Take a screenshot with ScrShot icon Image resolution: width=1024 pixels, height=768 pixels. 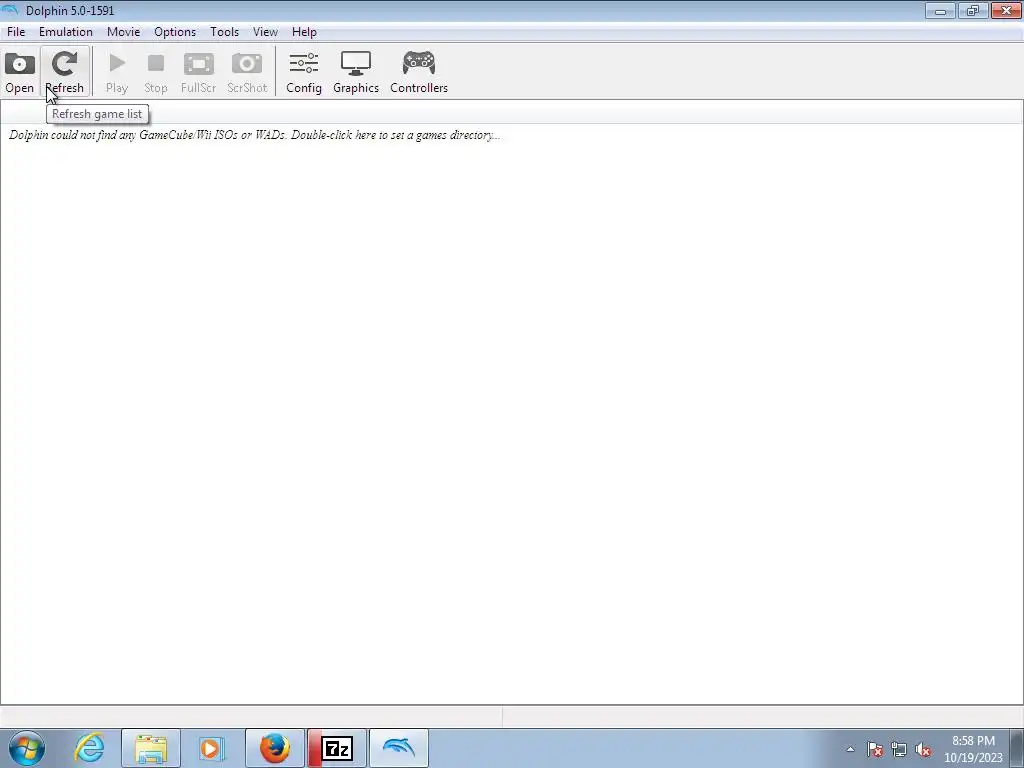coord(247,72)
